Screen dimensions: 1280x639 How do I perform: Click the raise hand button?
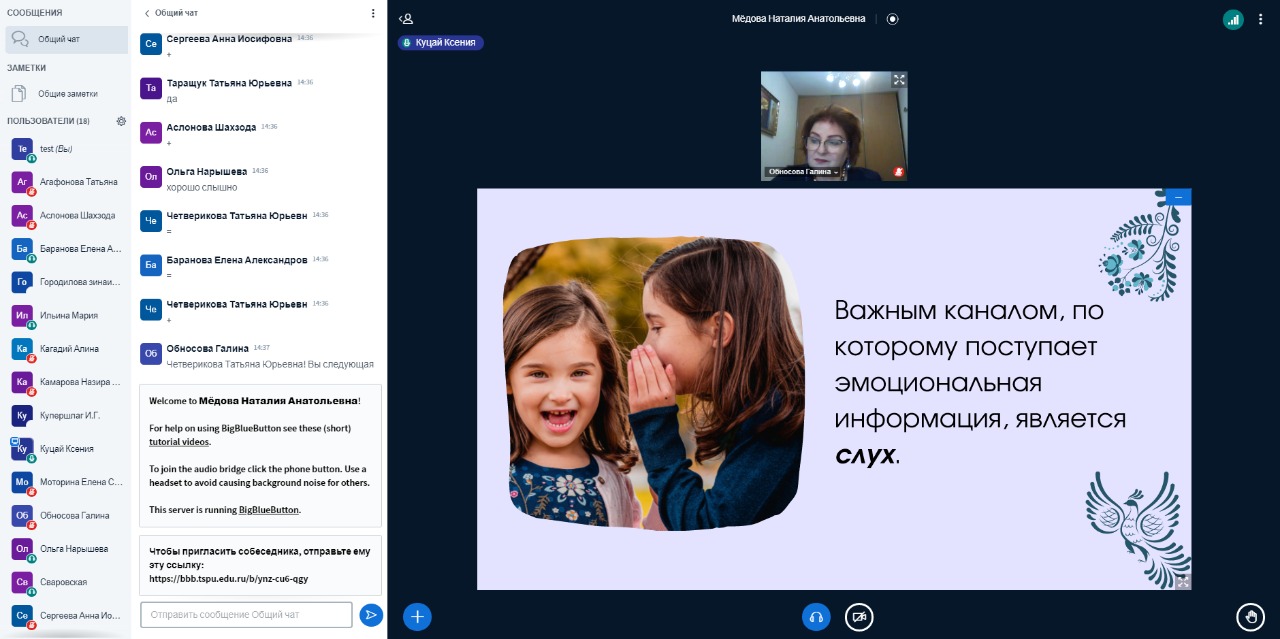pos(1250,616)
